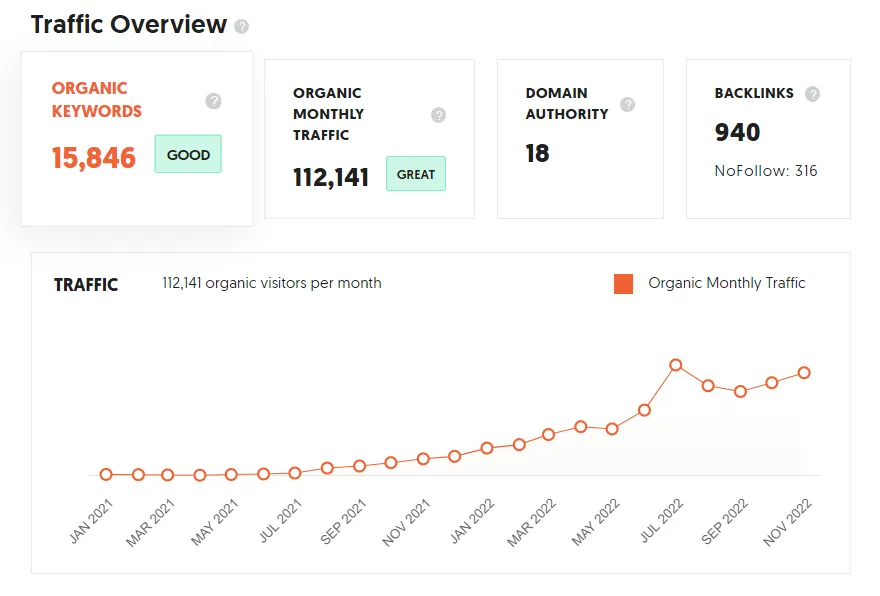Click the JAN 2021 axis label

point(91,521)
